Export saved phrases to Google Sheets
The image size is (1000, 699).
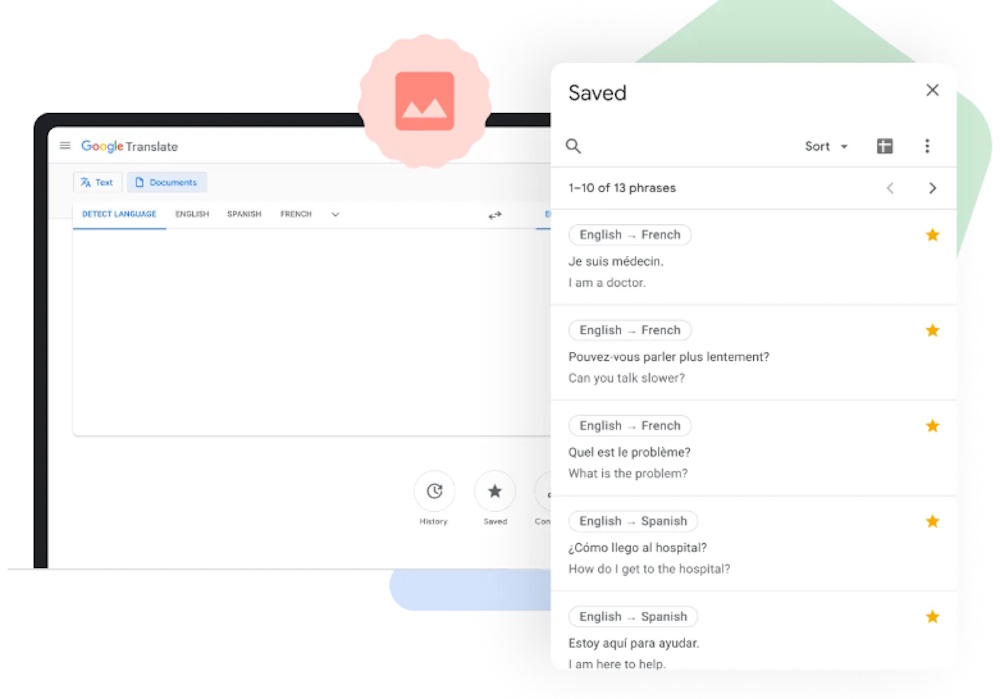884,146
